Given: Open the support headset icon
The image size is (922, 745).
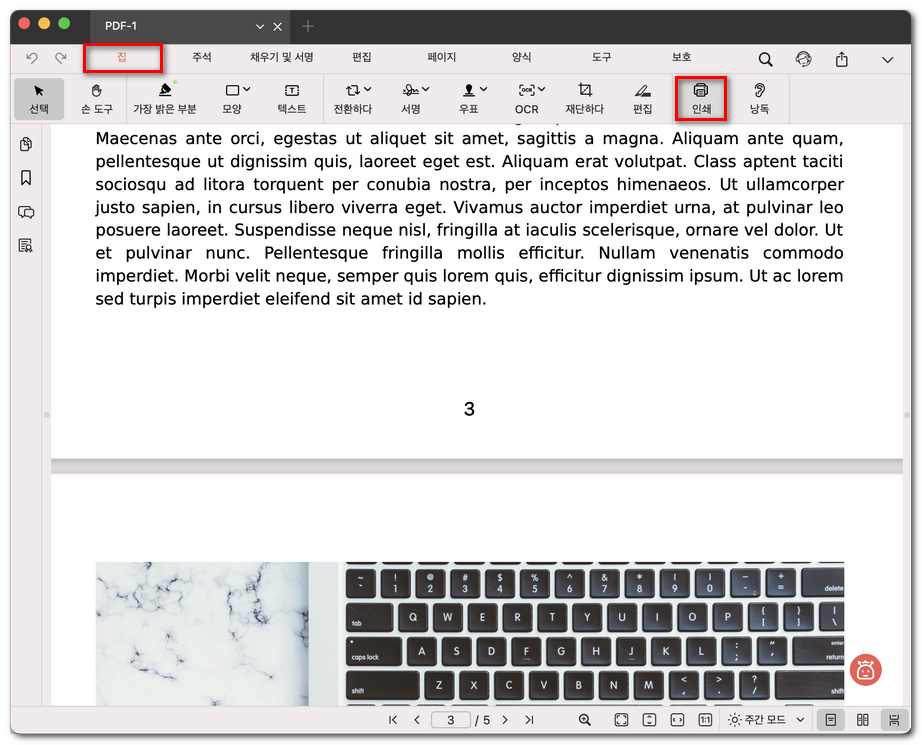Looking at the screenshot, I should (x=803, y=59).
